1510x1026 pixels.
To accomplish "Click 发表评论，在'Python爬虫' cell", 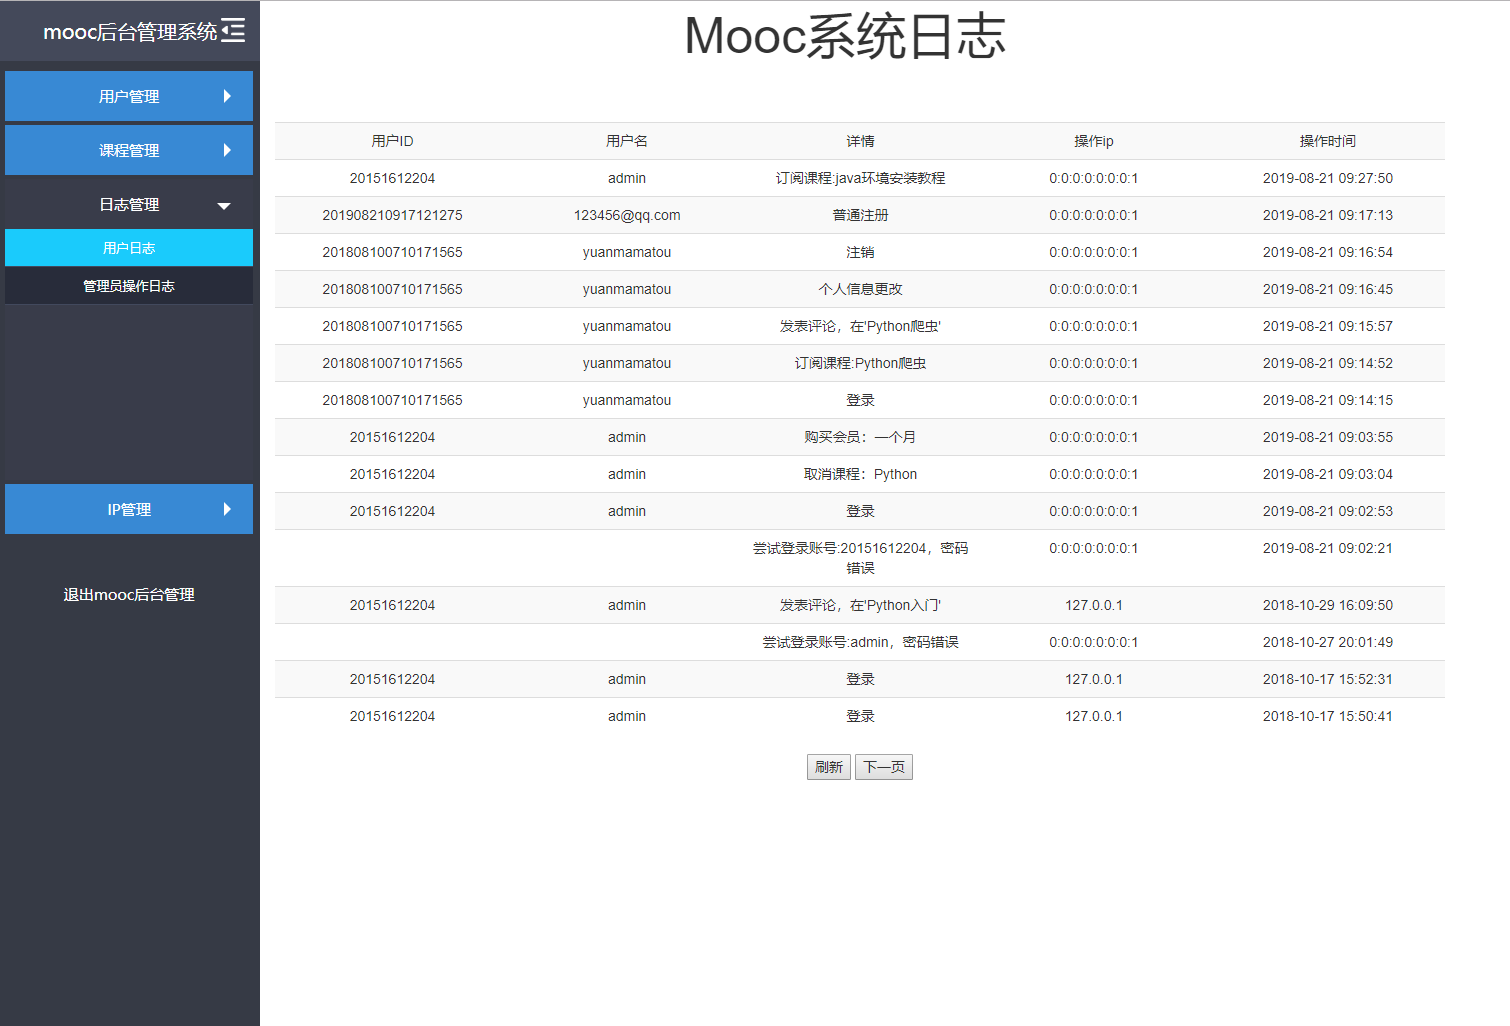I will [860, 326].
